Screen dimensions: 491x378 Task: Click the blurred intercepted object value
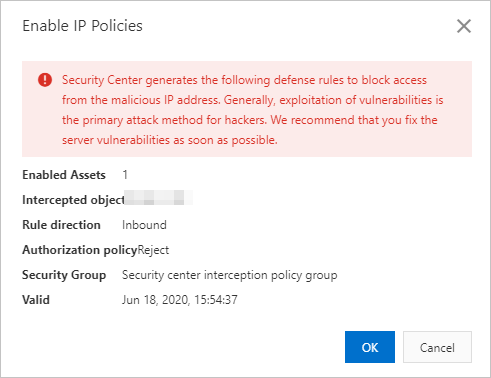[x=158, y=197]
